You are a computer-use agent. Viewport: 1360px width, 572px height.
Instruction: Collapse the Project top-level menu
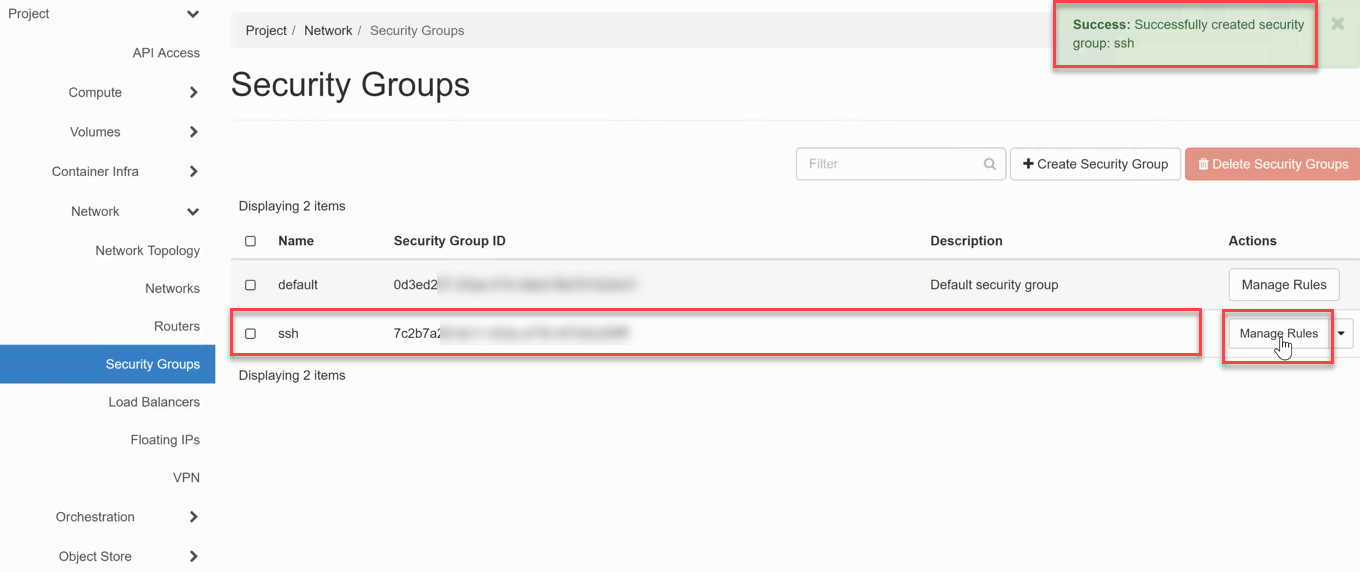(x=193, y=14)
